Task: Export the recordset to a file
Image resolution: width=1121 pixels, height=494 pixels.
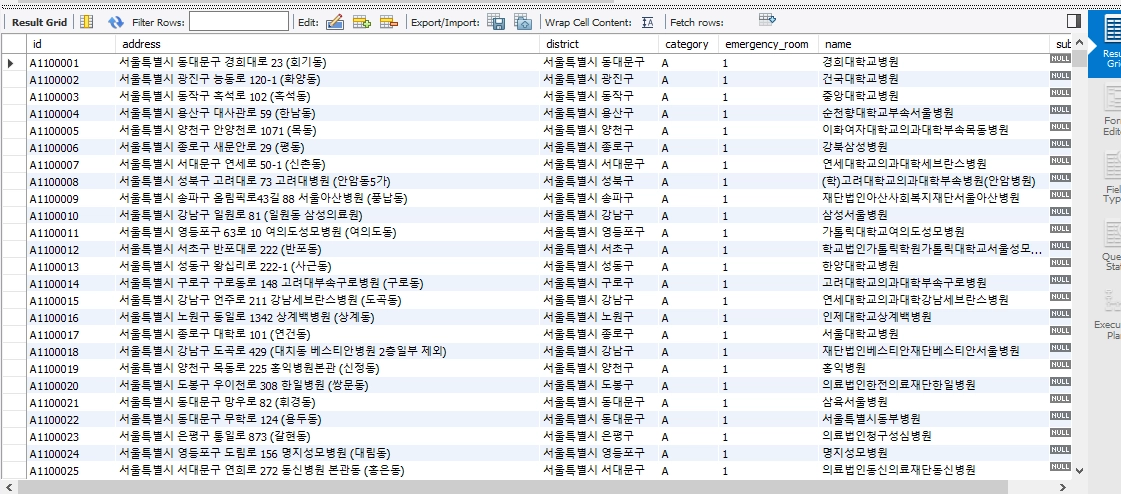Action: click(496, 22)
